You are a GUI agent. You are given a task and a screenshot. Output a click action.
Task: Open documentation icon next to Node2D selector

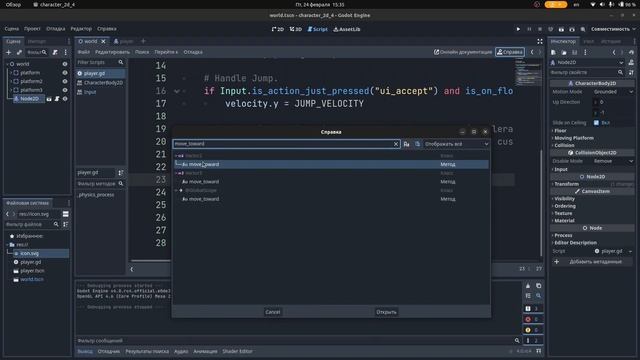[x=631, y=62]
